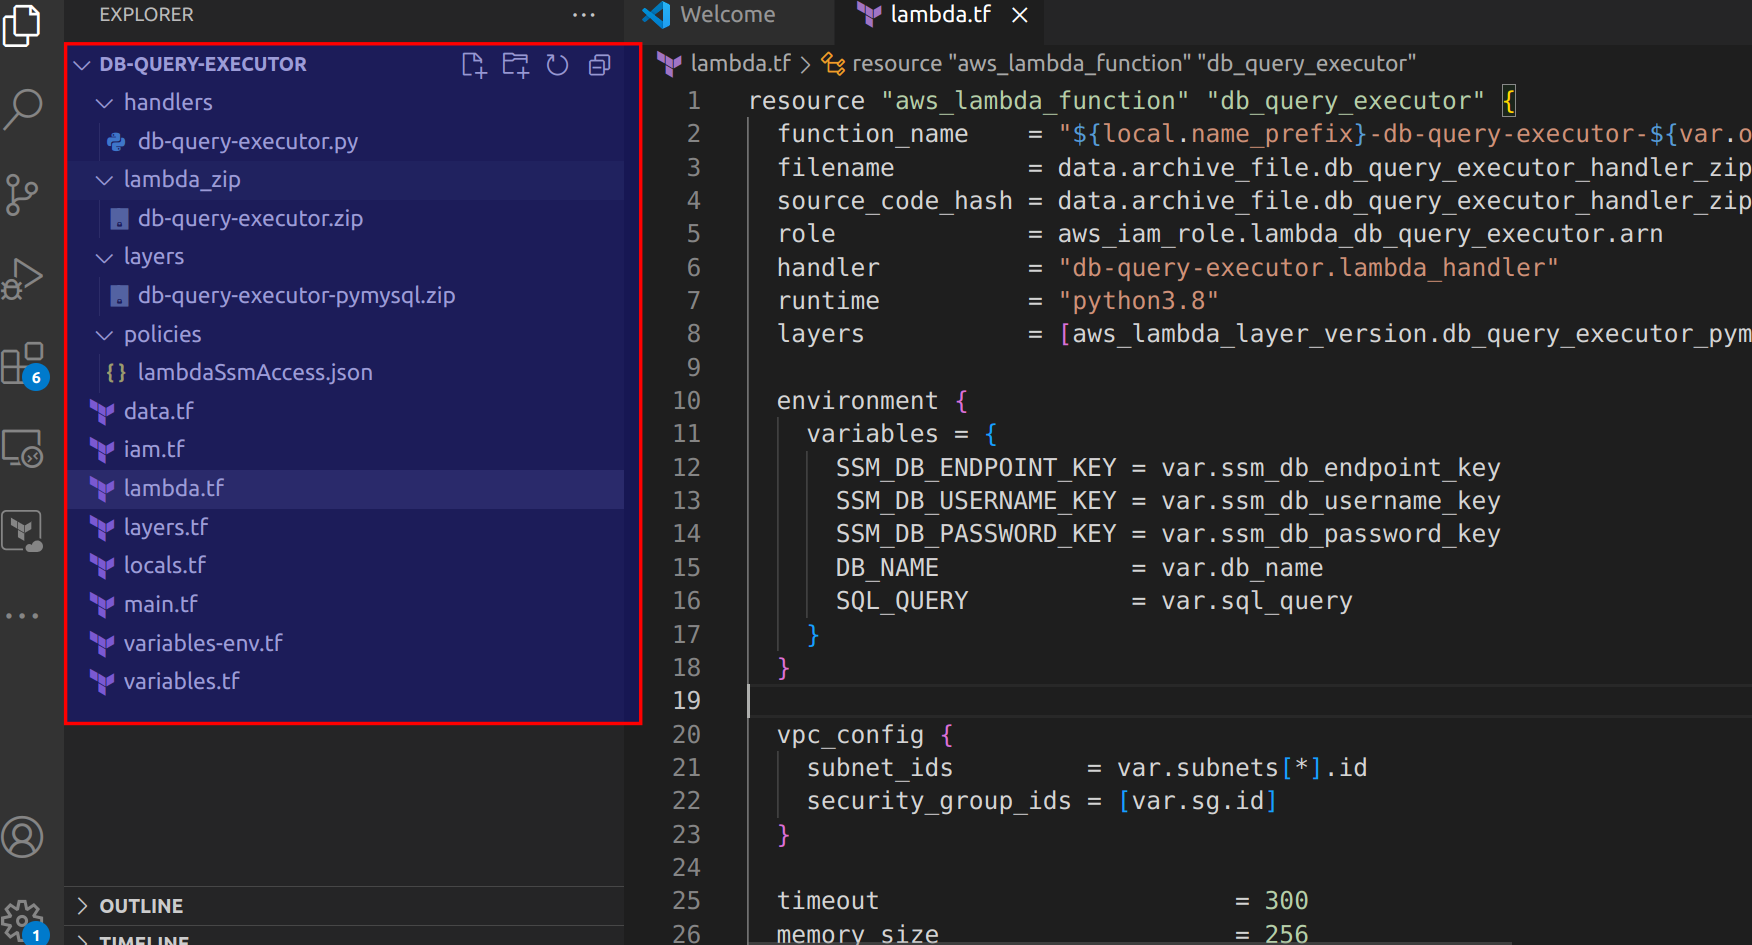Image resolution: width=1752 pixels, height=945 pixels.
Task: Click the New Folder icon in Explorer
Action: [x=516, y=65]
